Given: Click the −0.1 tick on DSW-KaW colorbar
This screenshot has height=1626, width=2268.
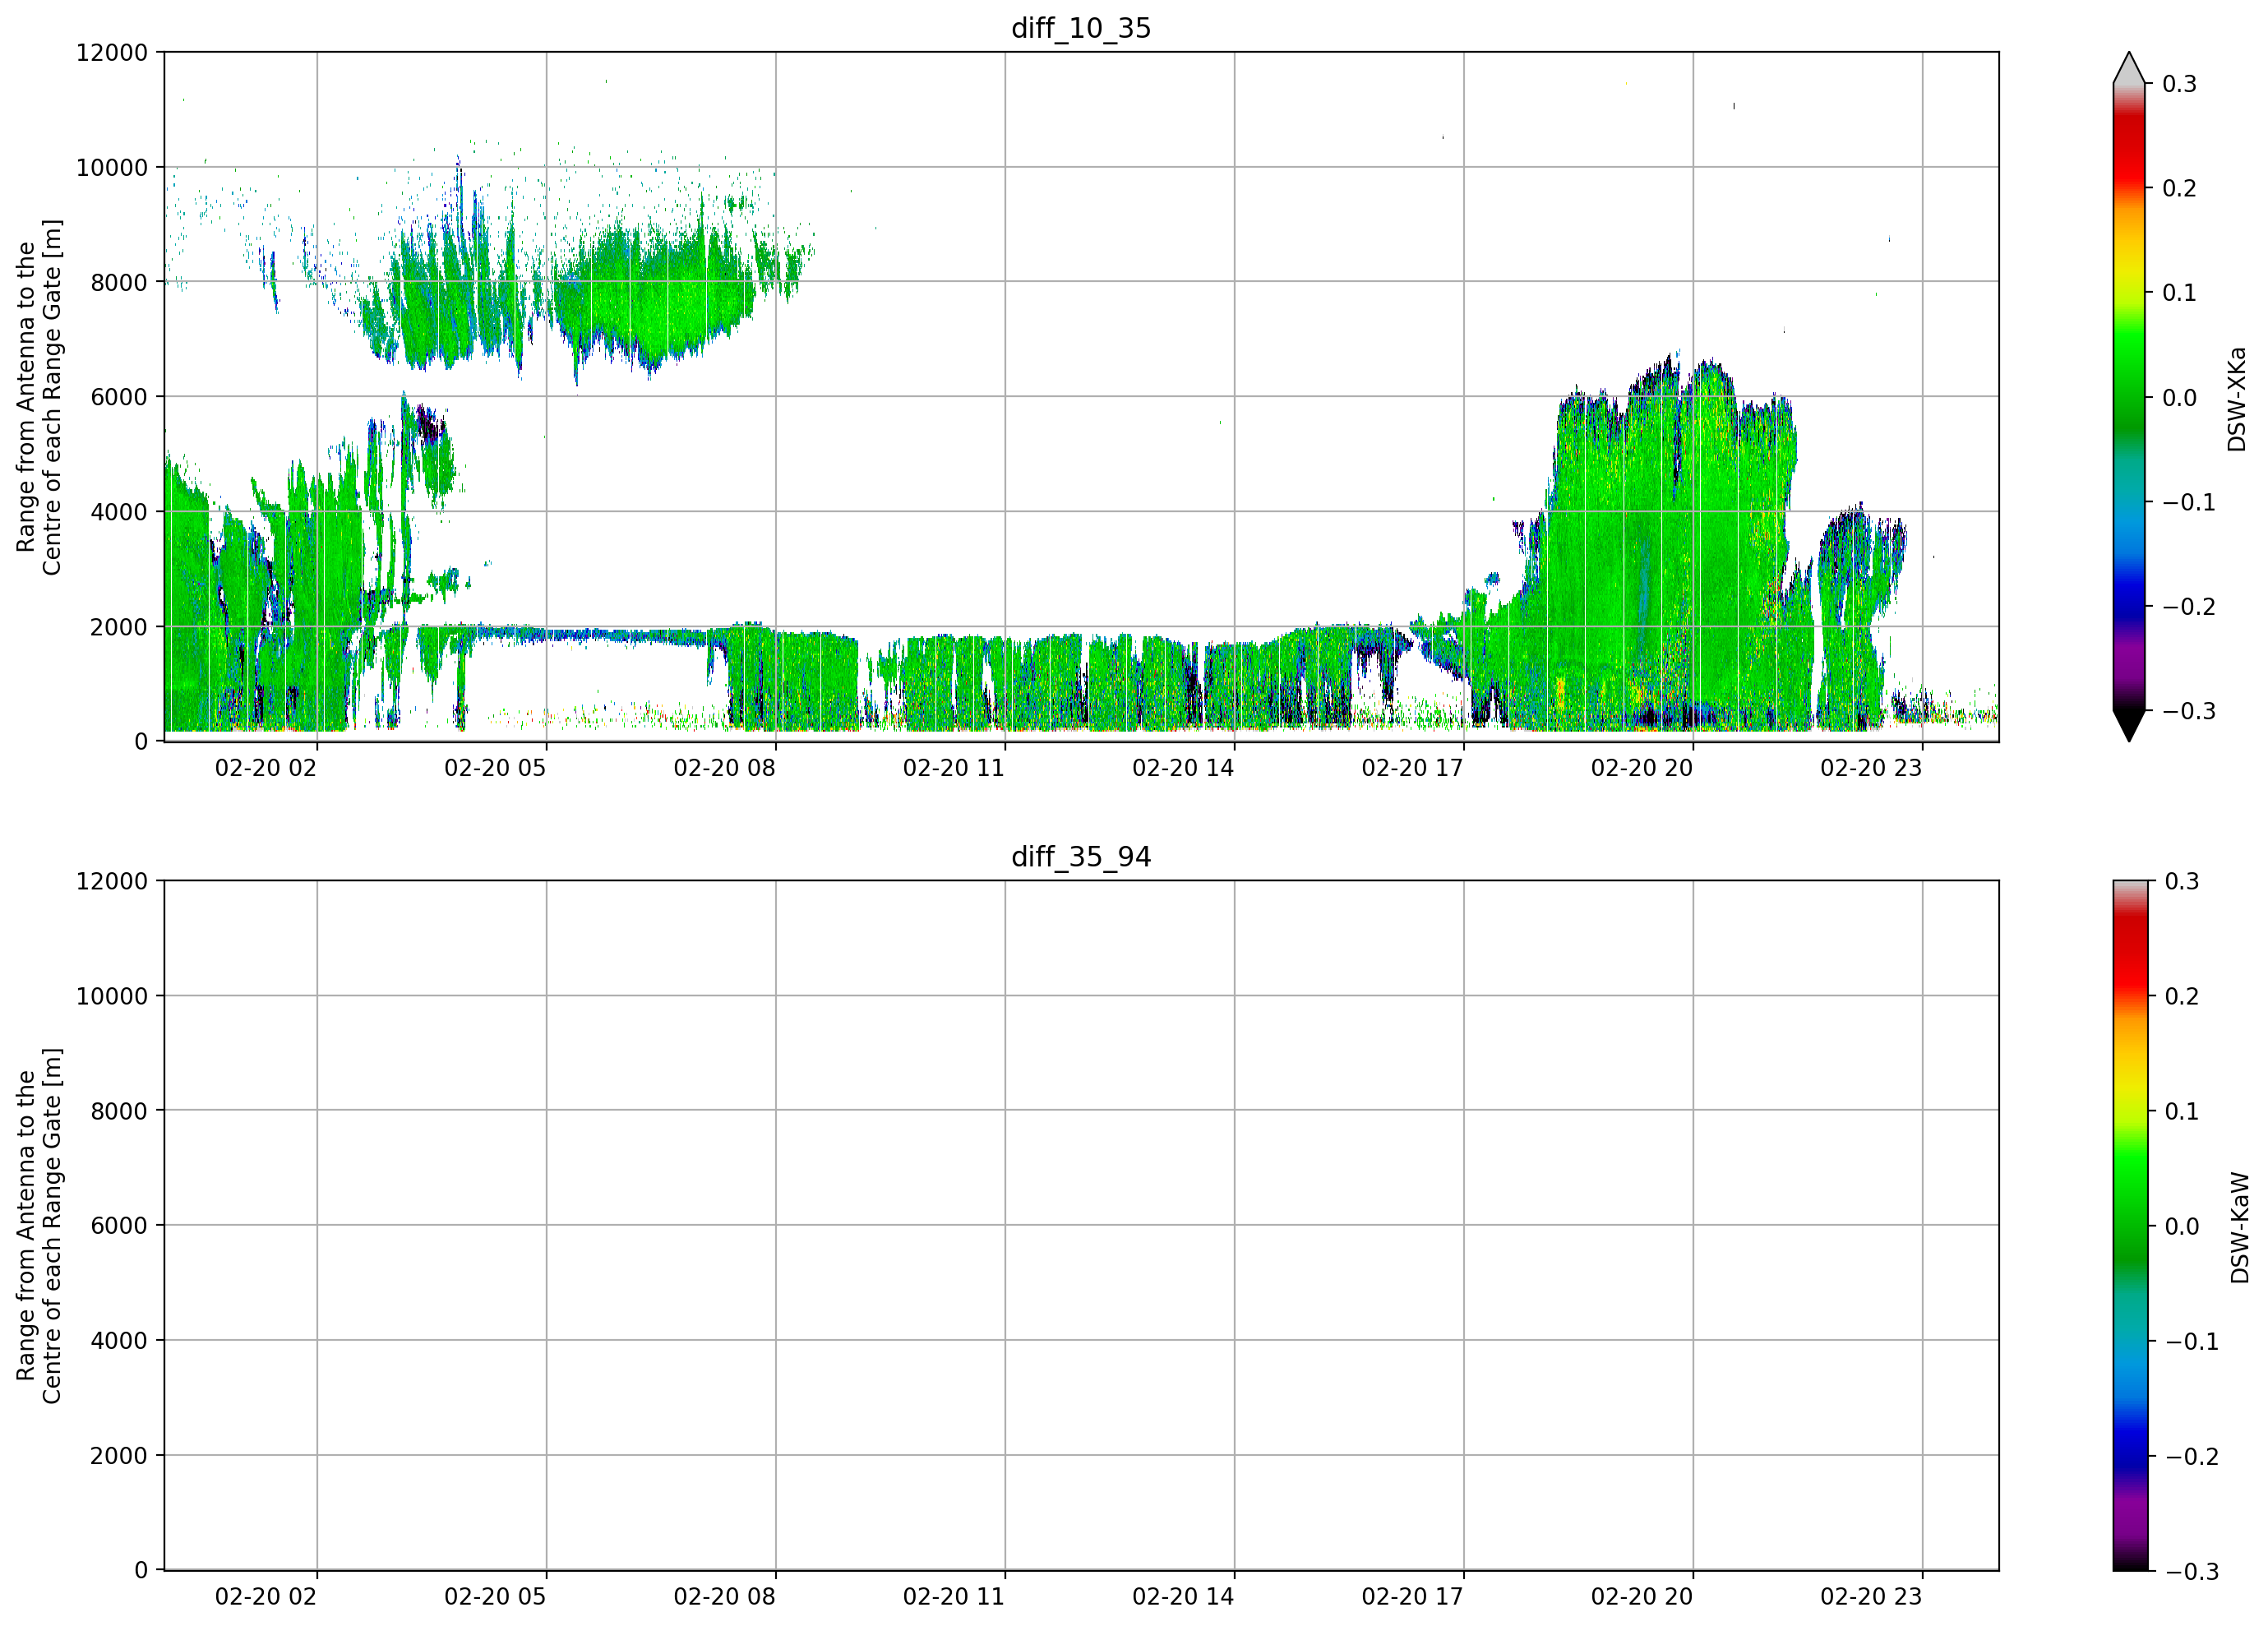Looking at the screenshot, I should pos(2191,1341).
